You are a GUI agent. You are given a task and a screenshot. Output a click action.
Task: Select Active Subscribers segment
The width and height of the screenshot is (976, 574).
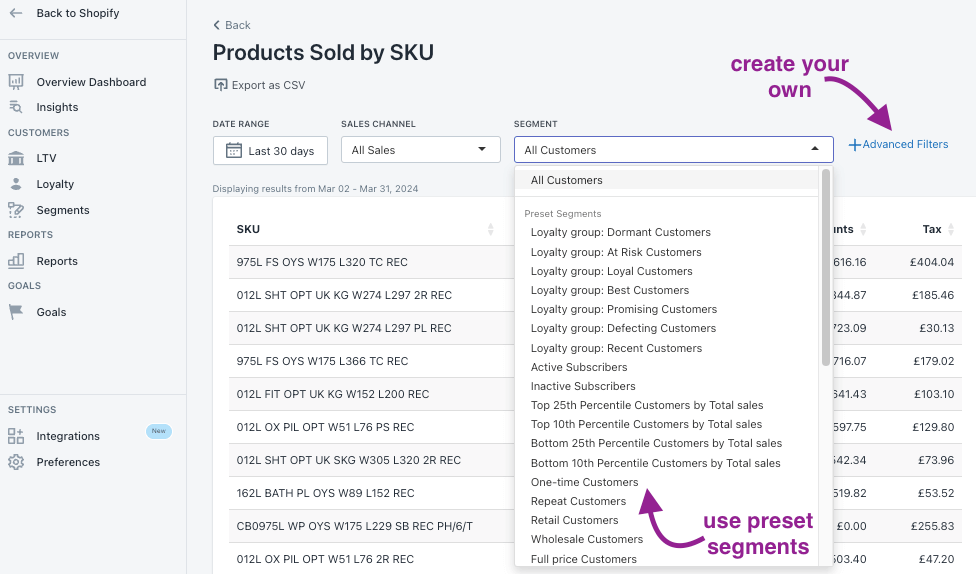click(x=579, y=367)
